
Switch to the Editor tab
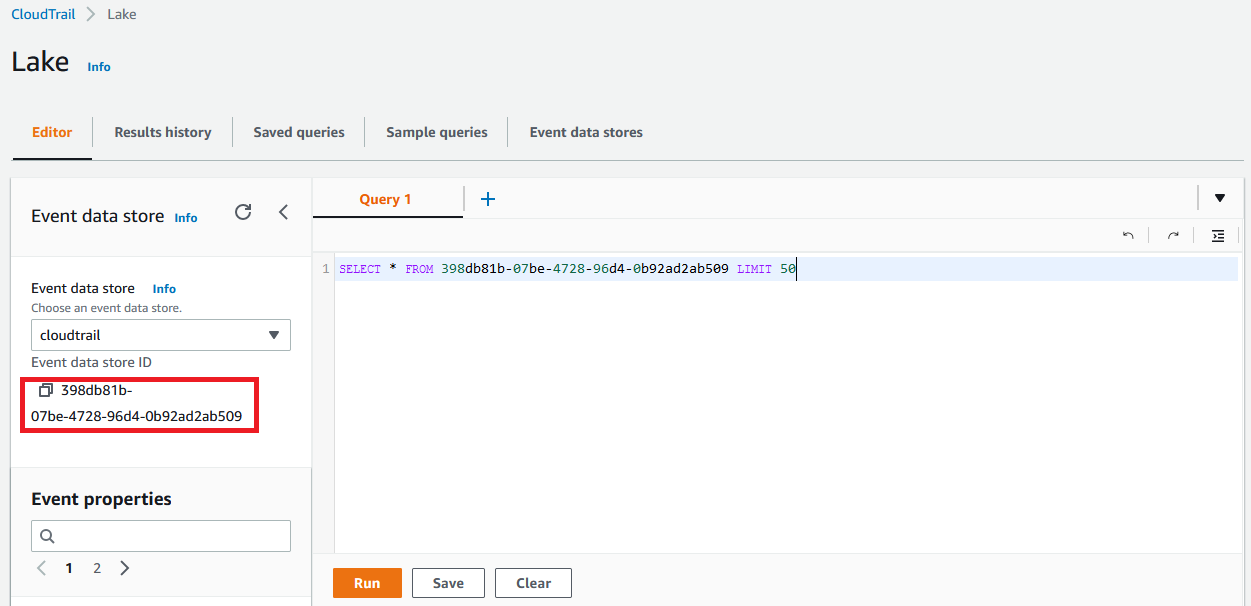point(52,132)
